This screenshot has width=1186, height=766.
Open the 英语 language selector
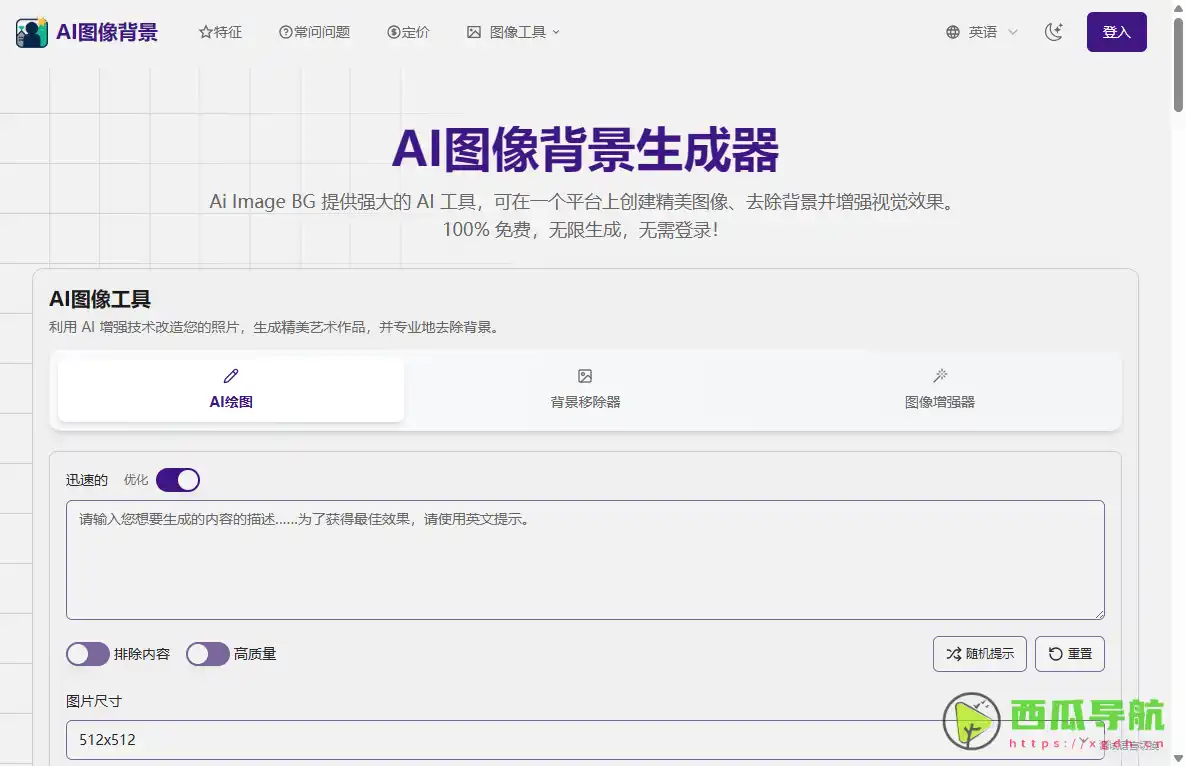tap(982, 32)
